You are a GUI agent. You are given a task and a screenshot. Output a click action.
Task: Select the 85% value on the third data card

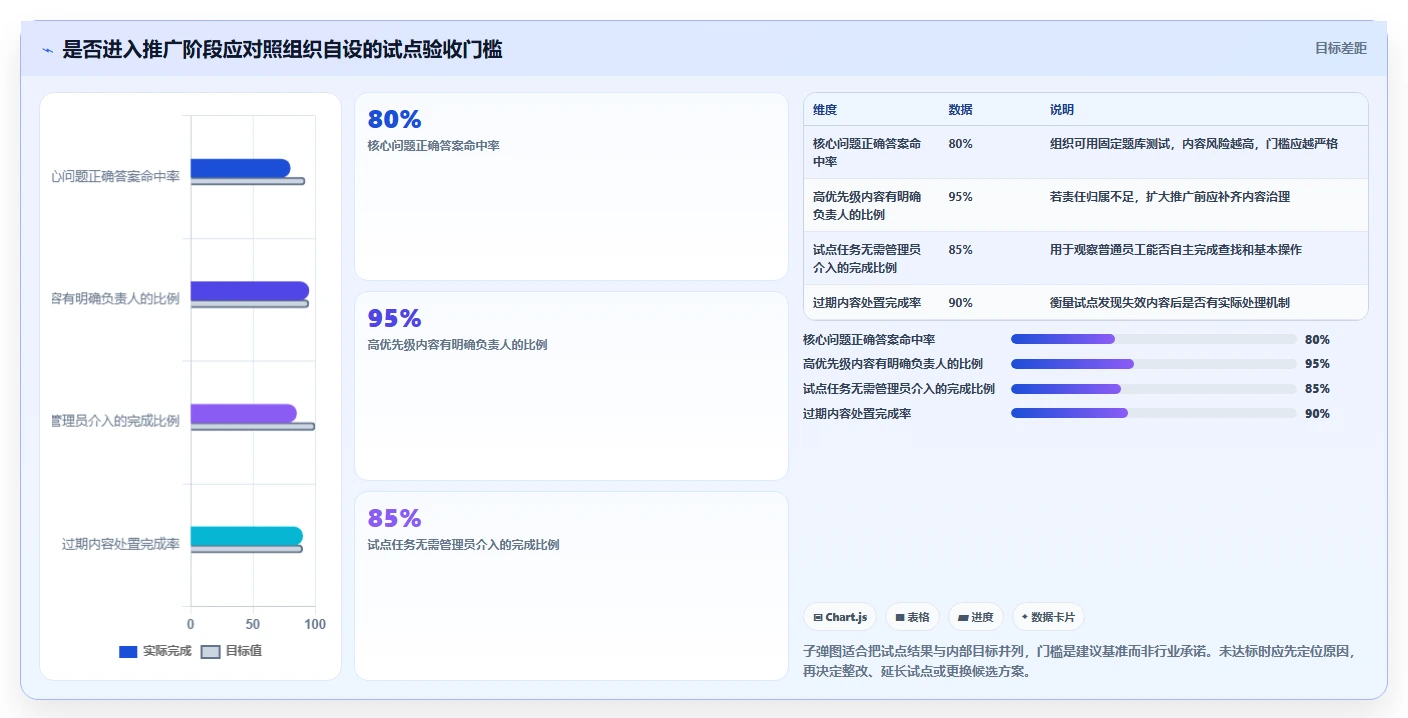(x=395, y=518)
